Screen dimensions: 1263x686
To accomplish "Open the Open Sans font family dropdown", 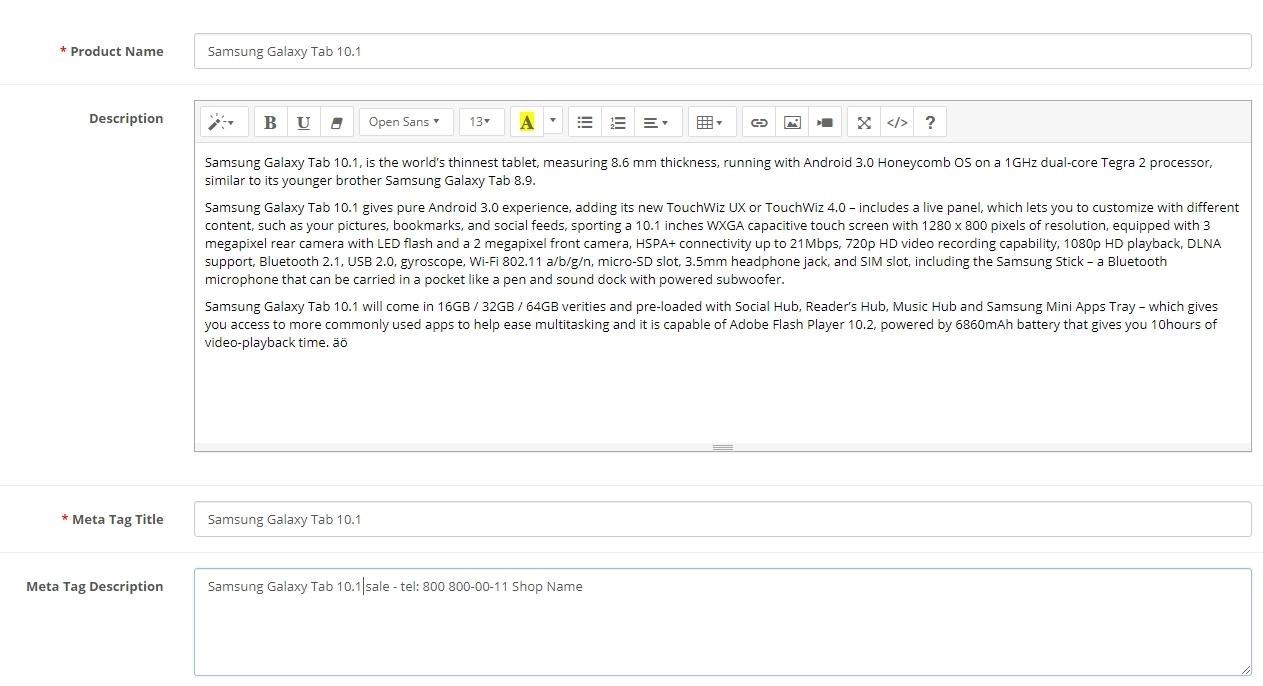I will pos(405,122).
